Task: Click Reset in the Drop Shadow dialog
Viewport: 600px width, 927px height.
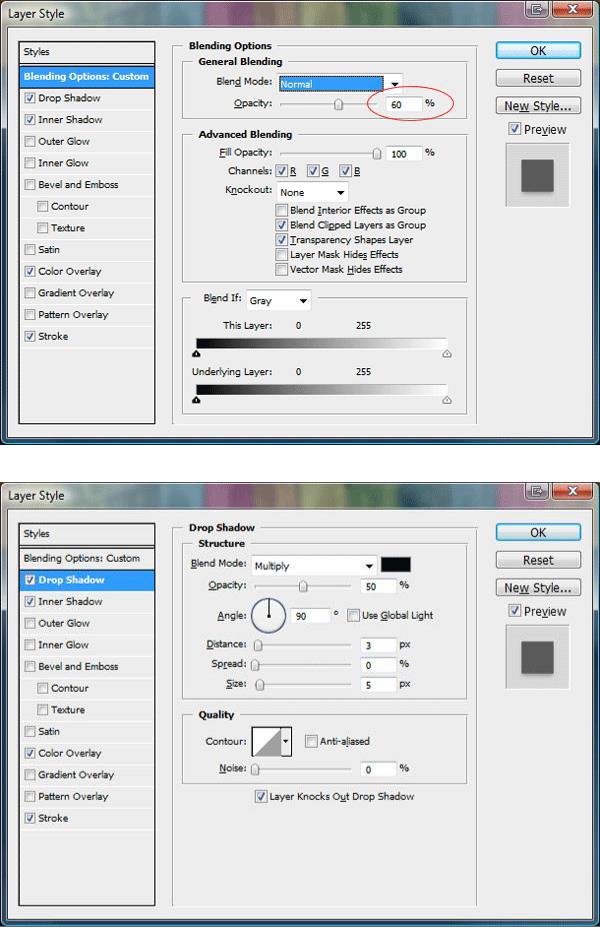Action: tap(538, 560)
